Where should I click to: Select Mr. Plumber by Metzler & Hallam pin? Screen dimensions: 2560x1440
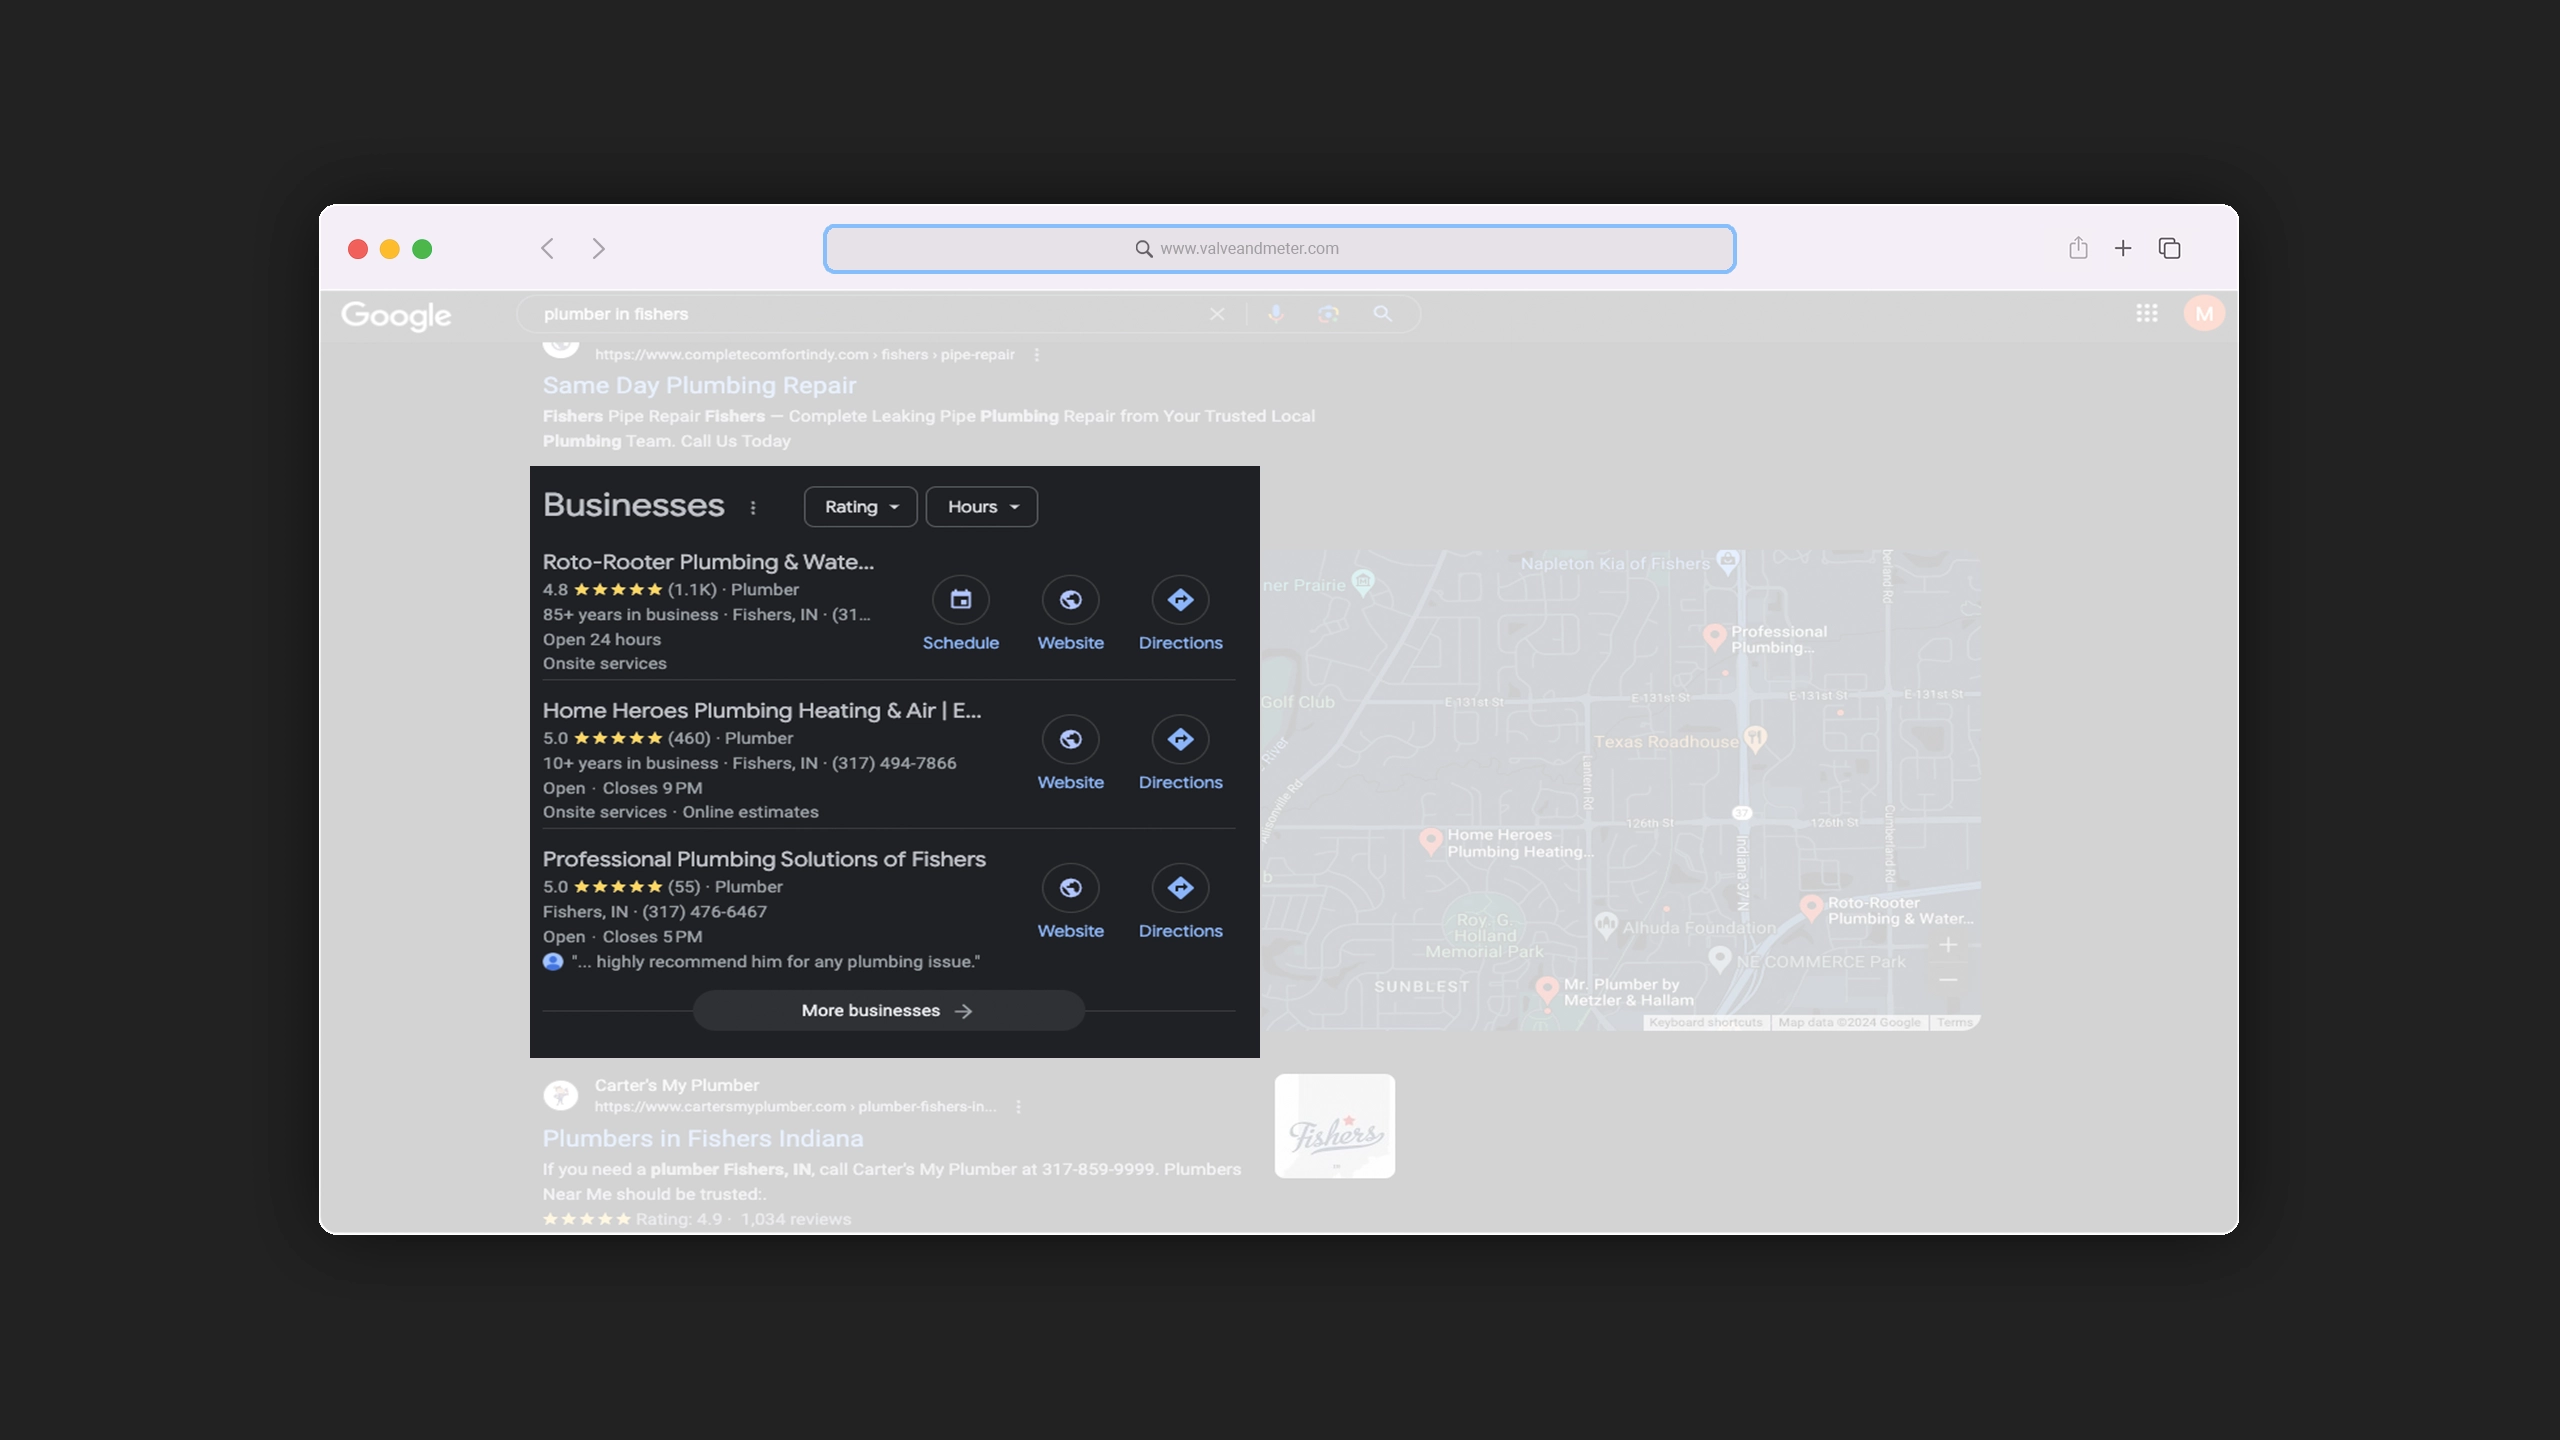pos(1547,991)
